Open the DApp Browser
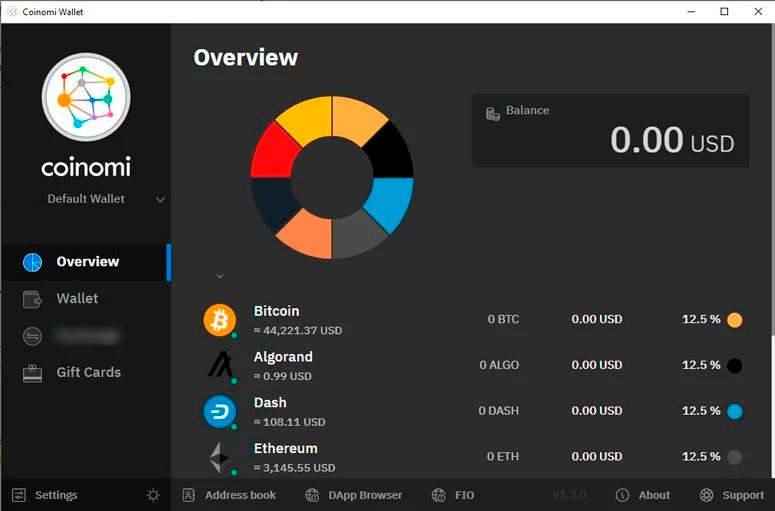775x511 pixels. pyautogui.click(x=353, y=495)
